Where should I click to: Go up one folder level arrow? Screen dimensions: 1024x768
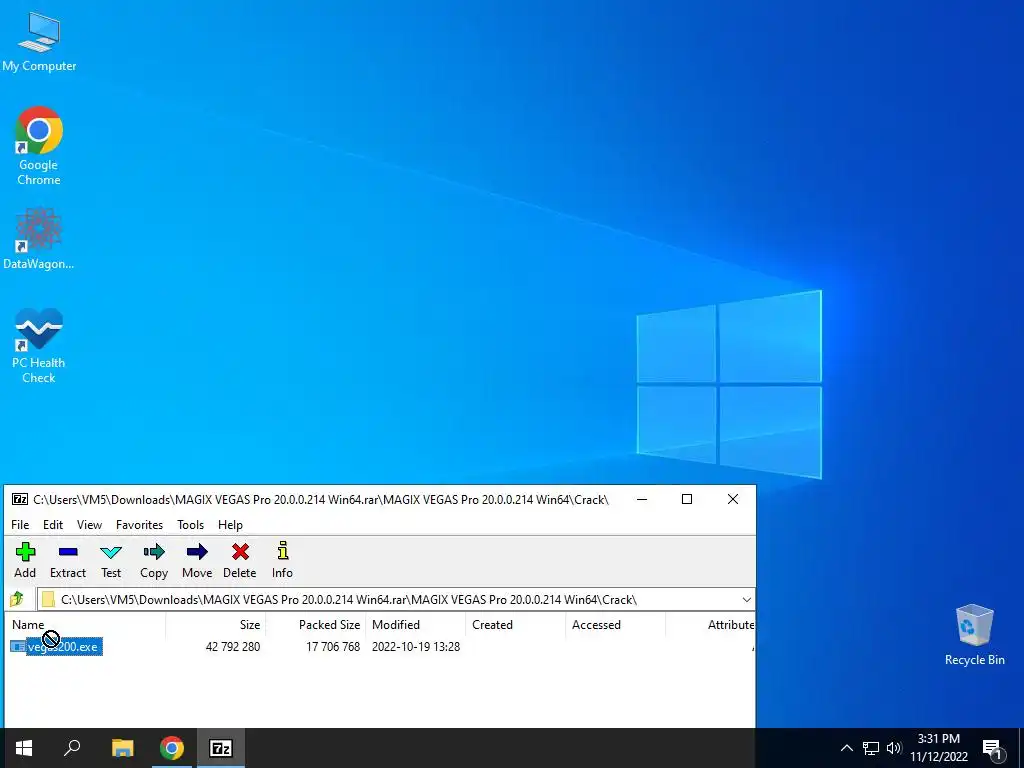click(17, 599)
